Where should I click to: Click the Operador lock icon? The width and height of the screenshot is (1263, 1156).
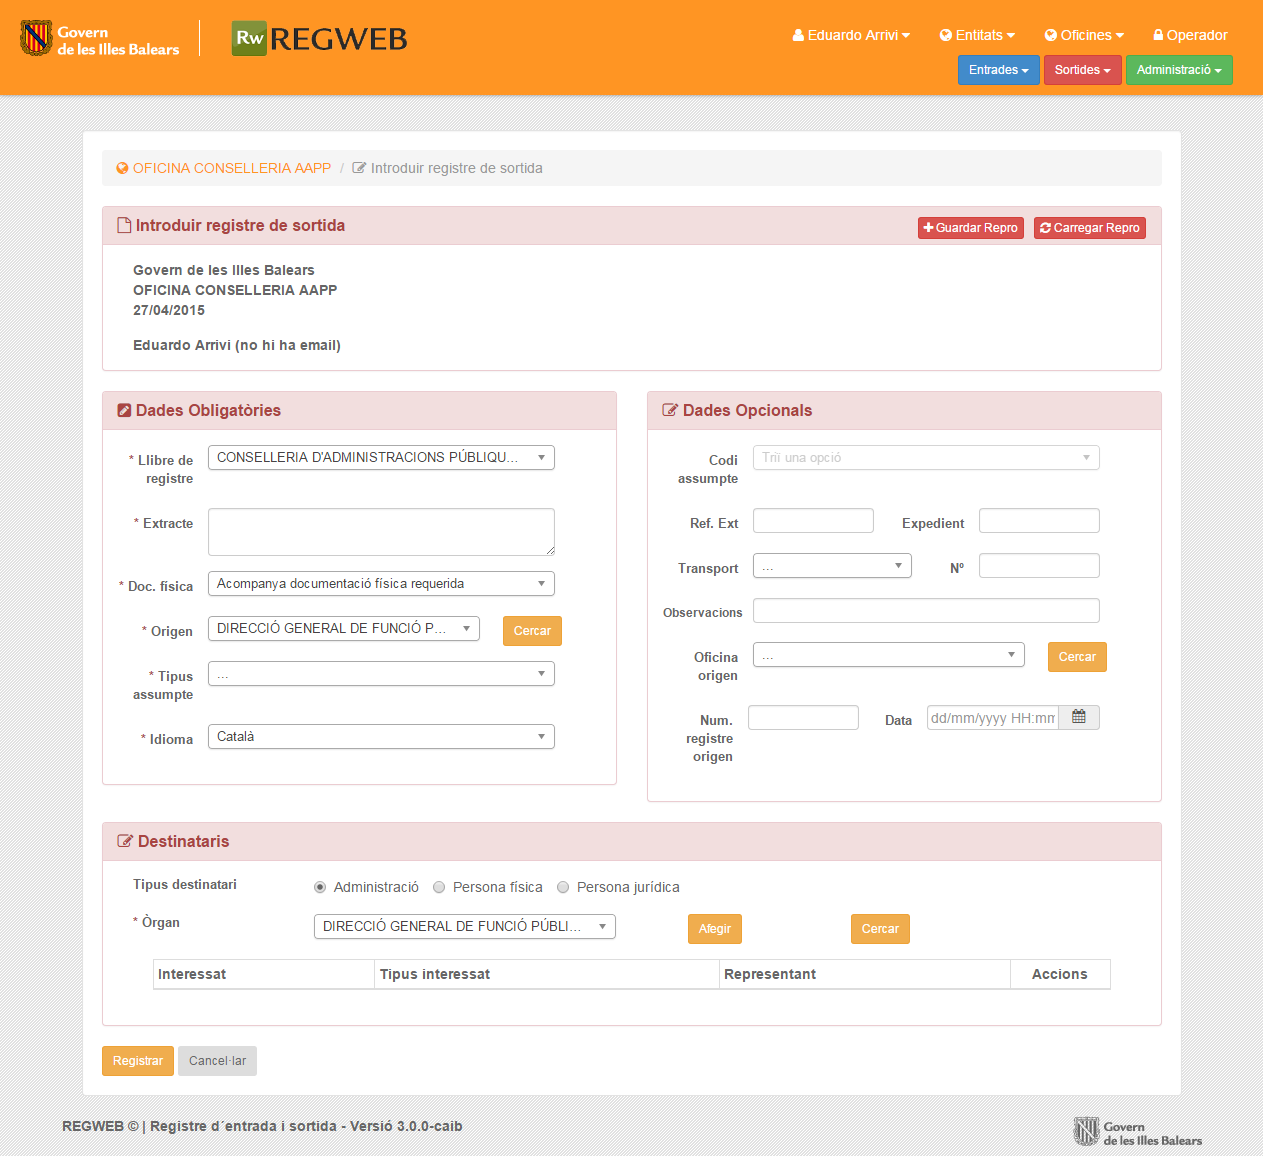tap(1158, 35)
